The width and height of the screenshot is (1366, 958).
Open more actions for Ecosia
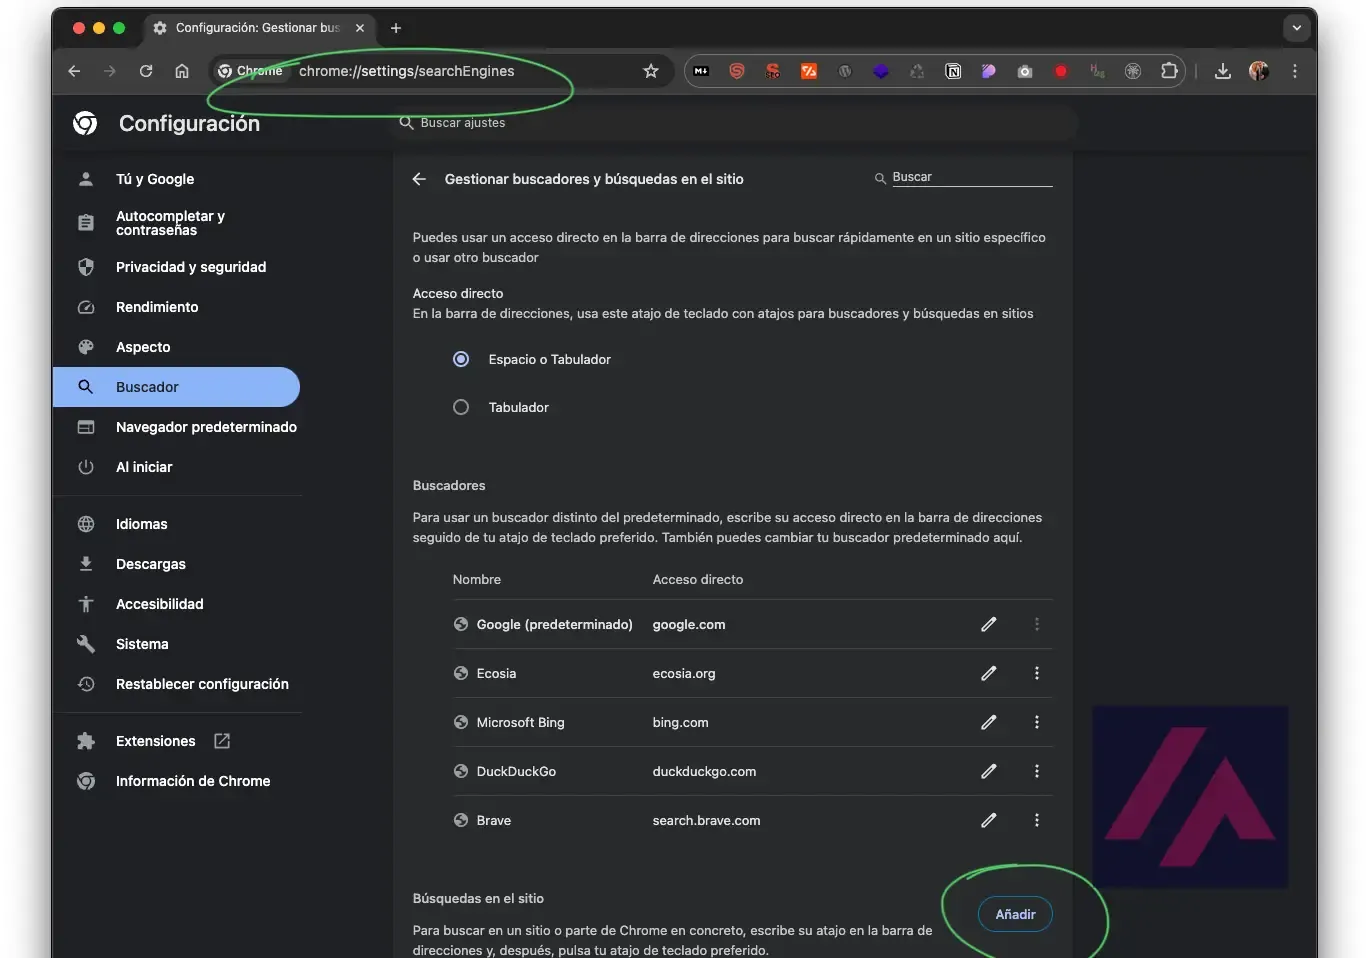coord(1037,673)
